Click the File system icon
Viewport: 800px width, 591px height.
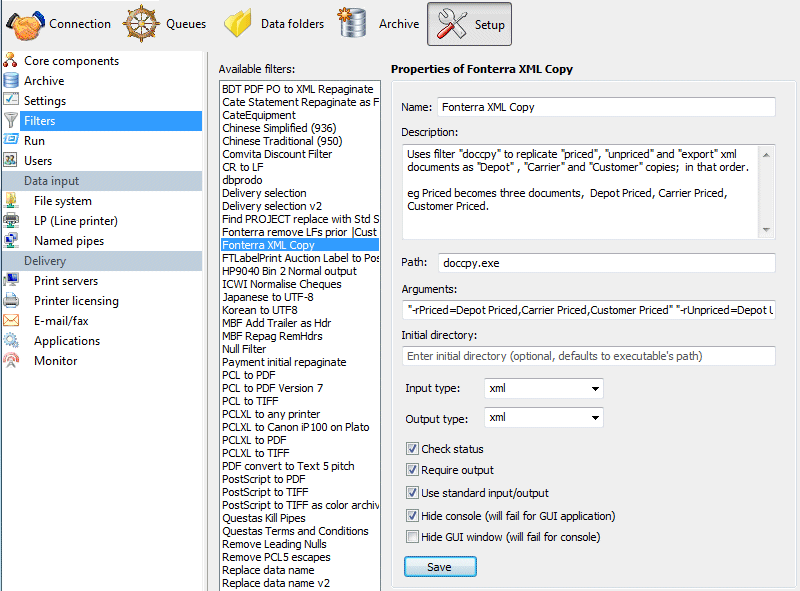(11, 201)
